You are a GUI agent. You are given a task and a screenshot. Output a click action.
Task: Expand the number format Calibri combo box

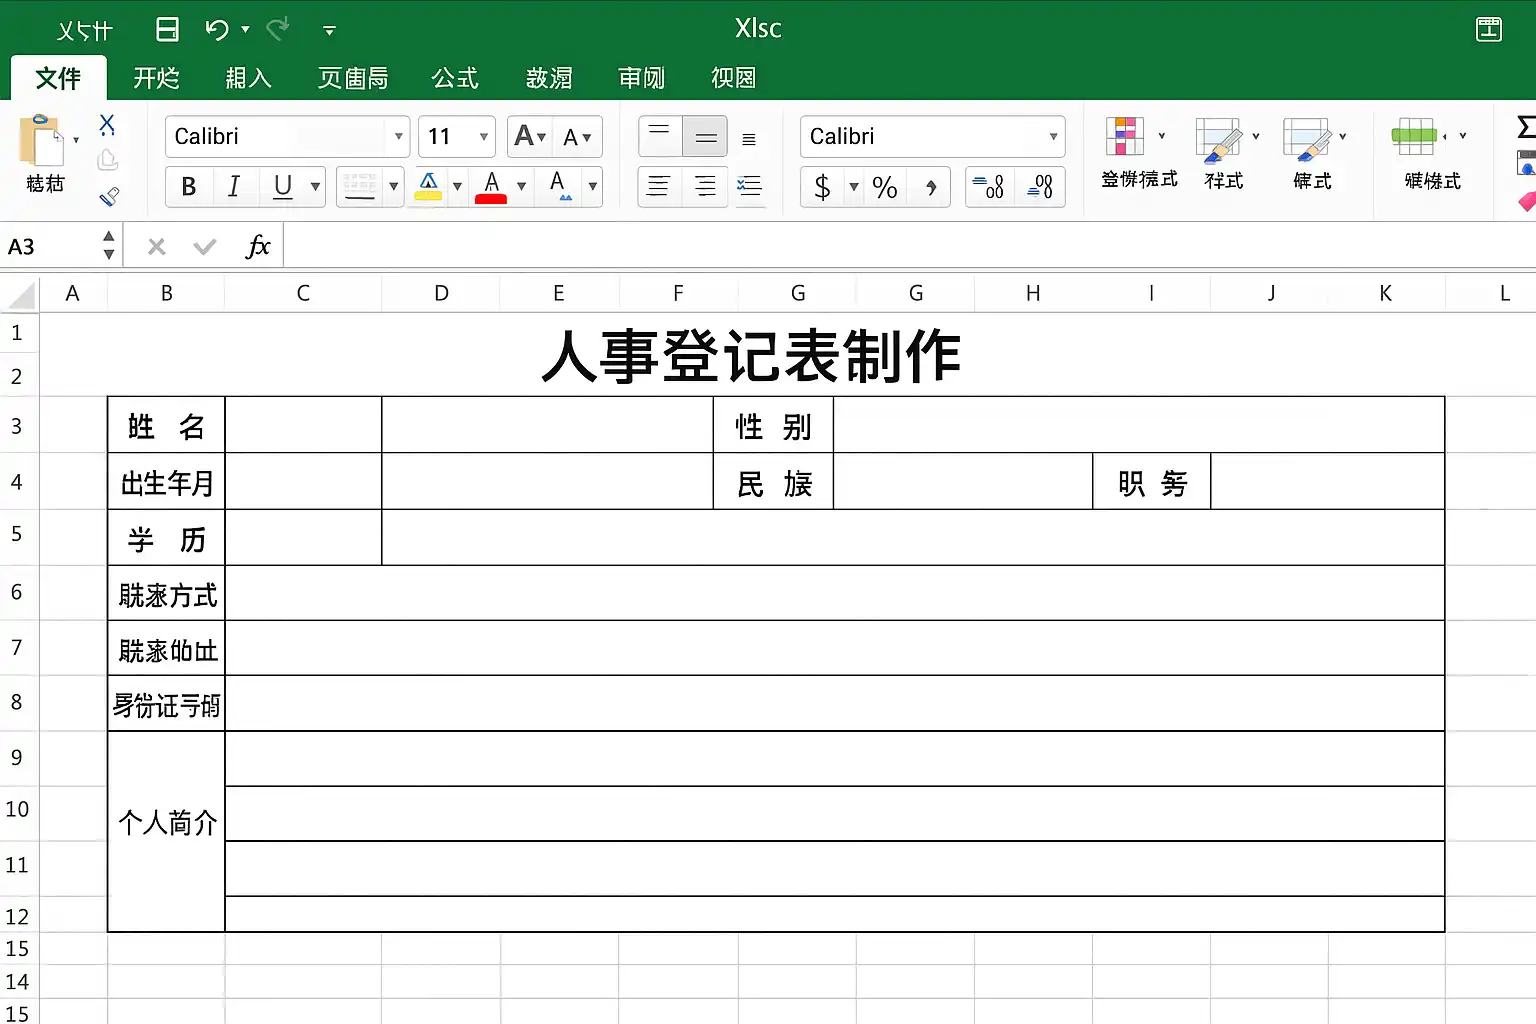[x=1053, y=137]
